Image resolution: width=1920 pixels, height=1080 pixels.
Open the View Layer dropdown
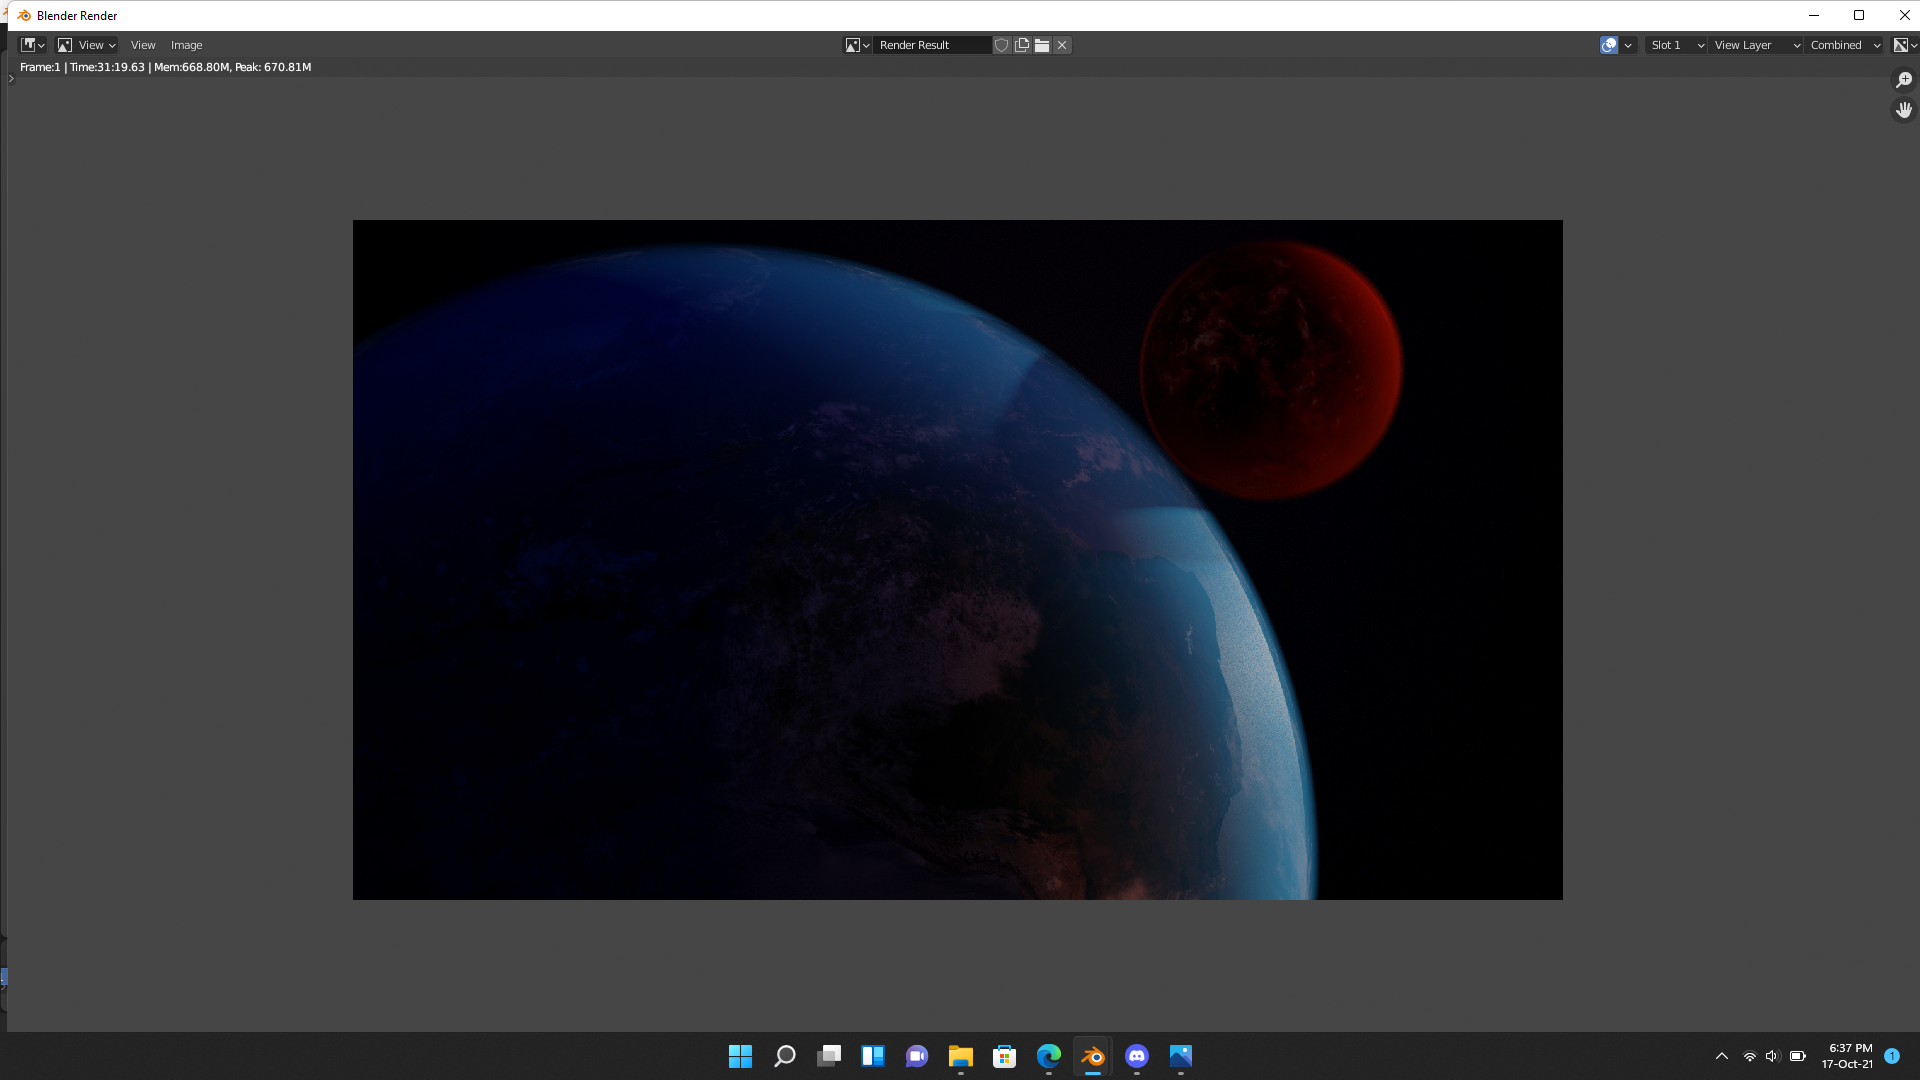coord(1756,45)
